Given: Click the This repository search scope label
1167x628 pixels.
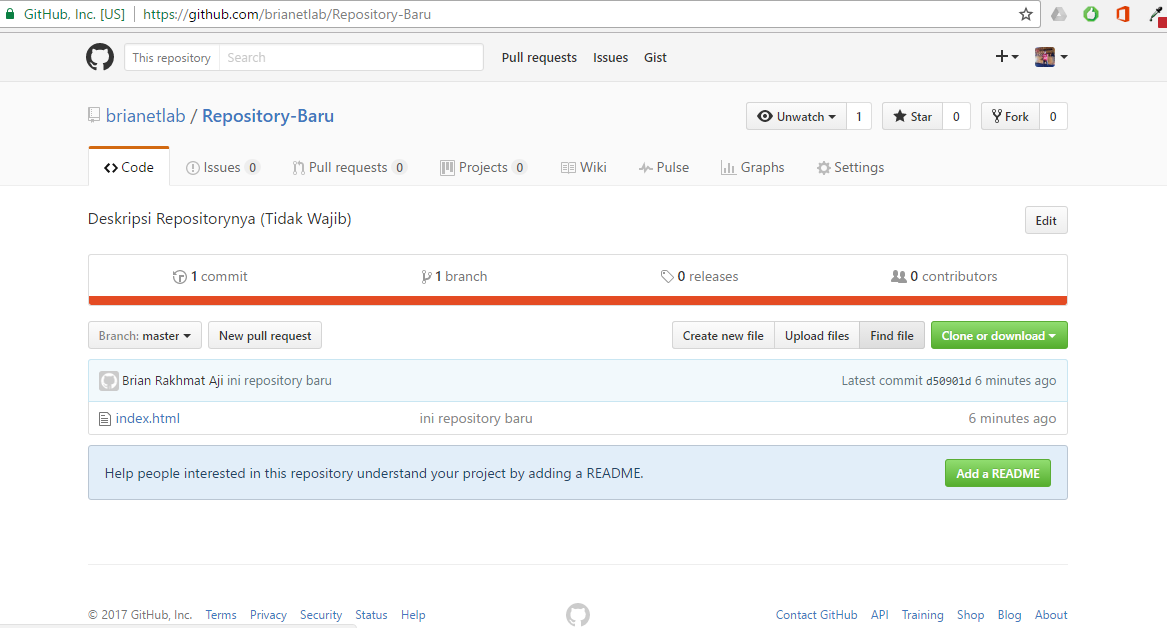Looking at the screenshot, I should [171, 57].
